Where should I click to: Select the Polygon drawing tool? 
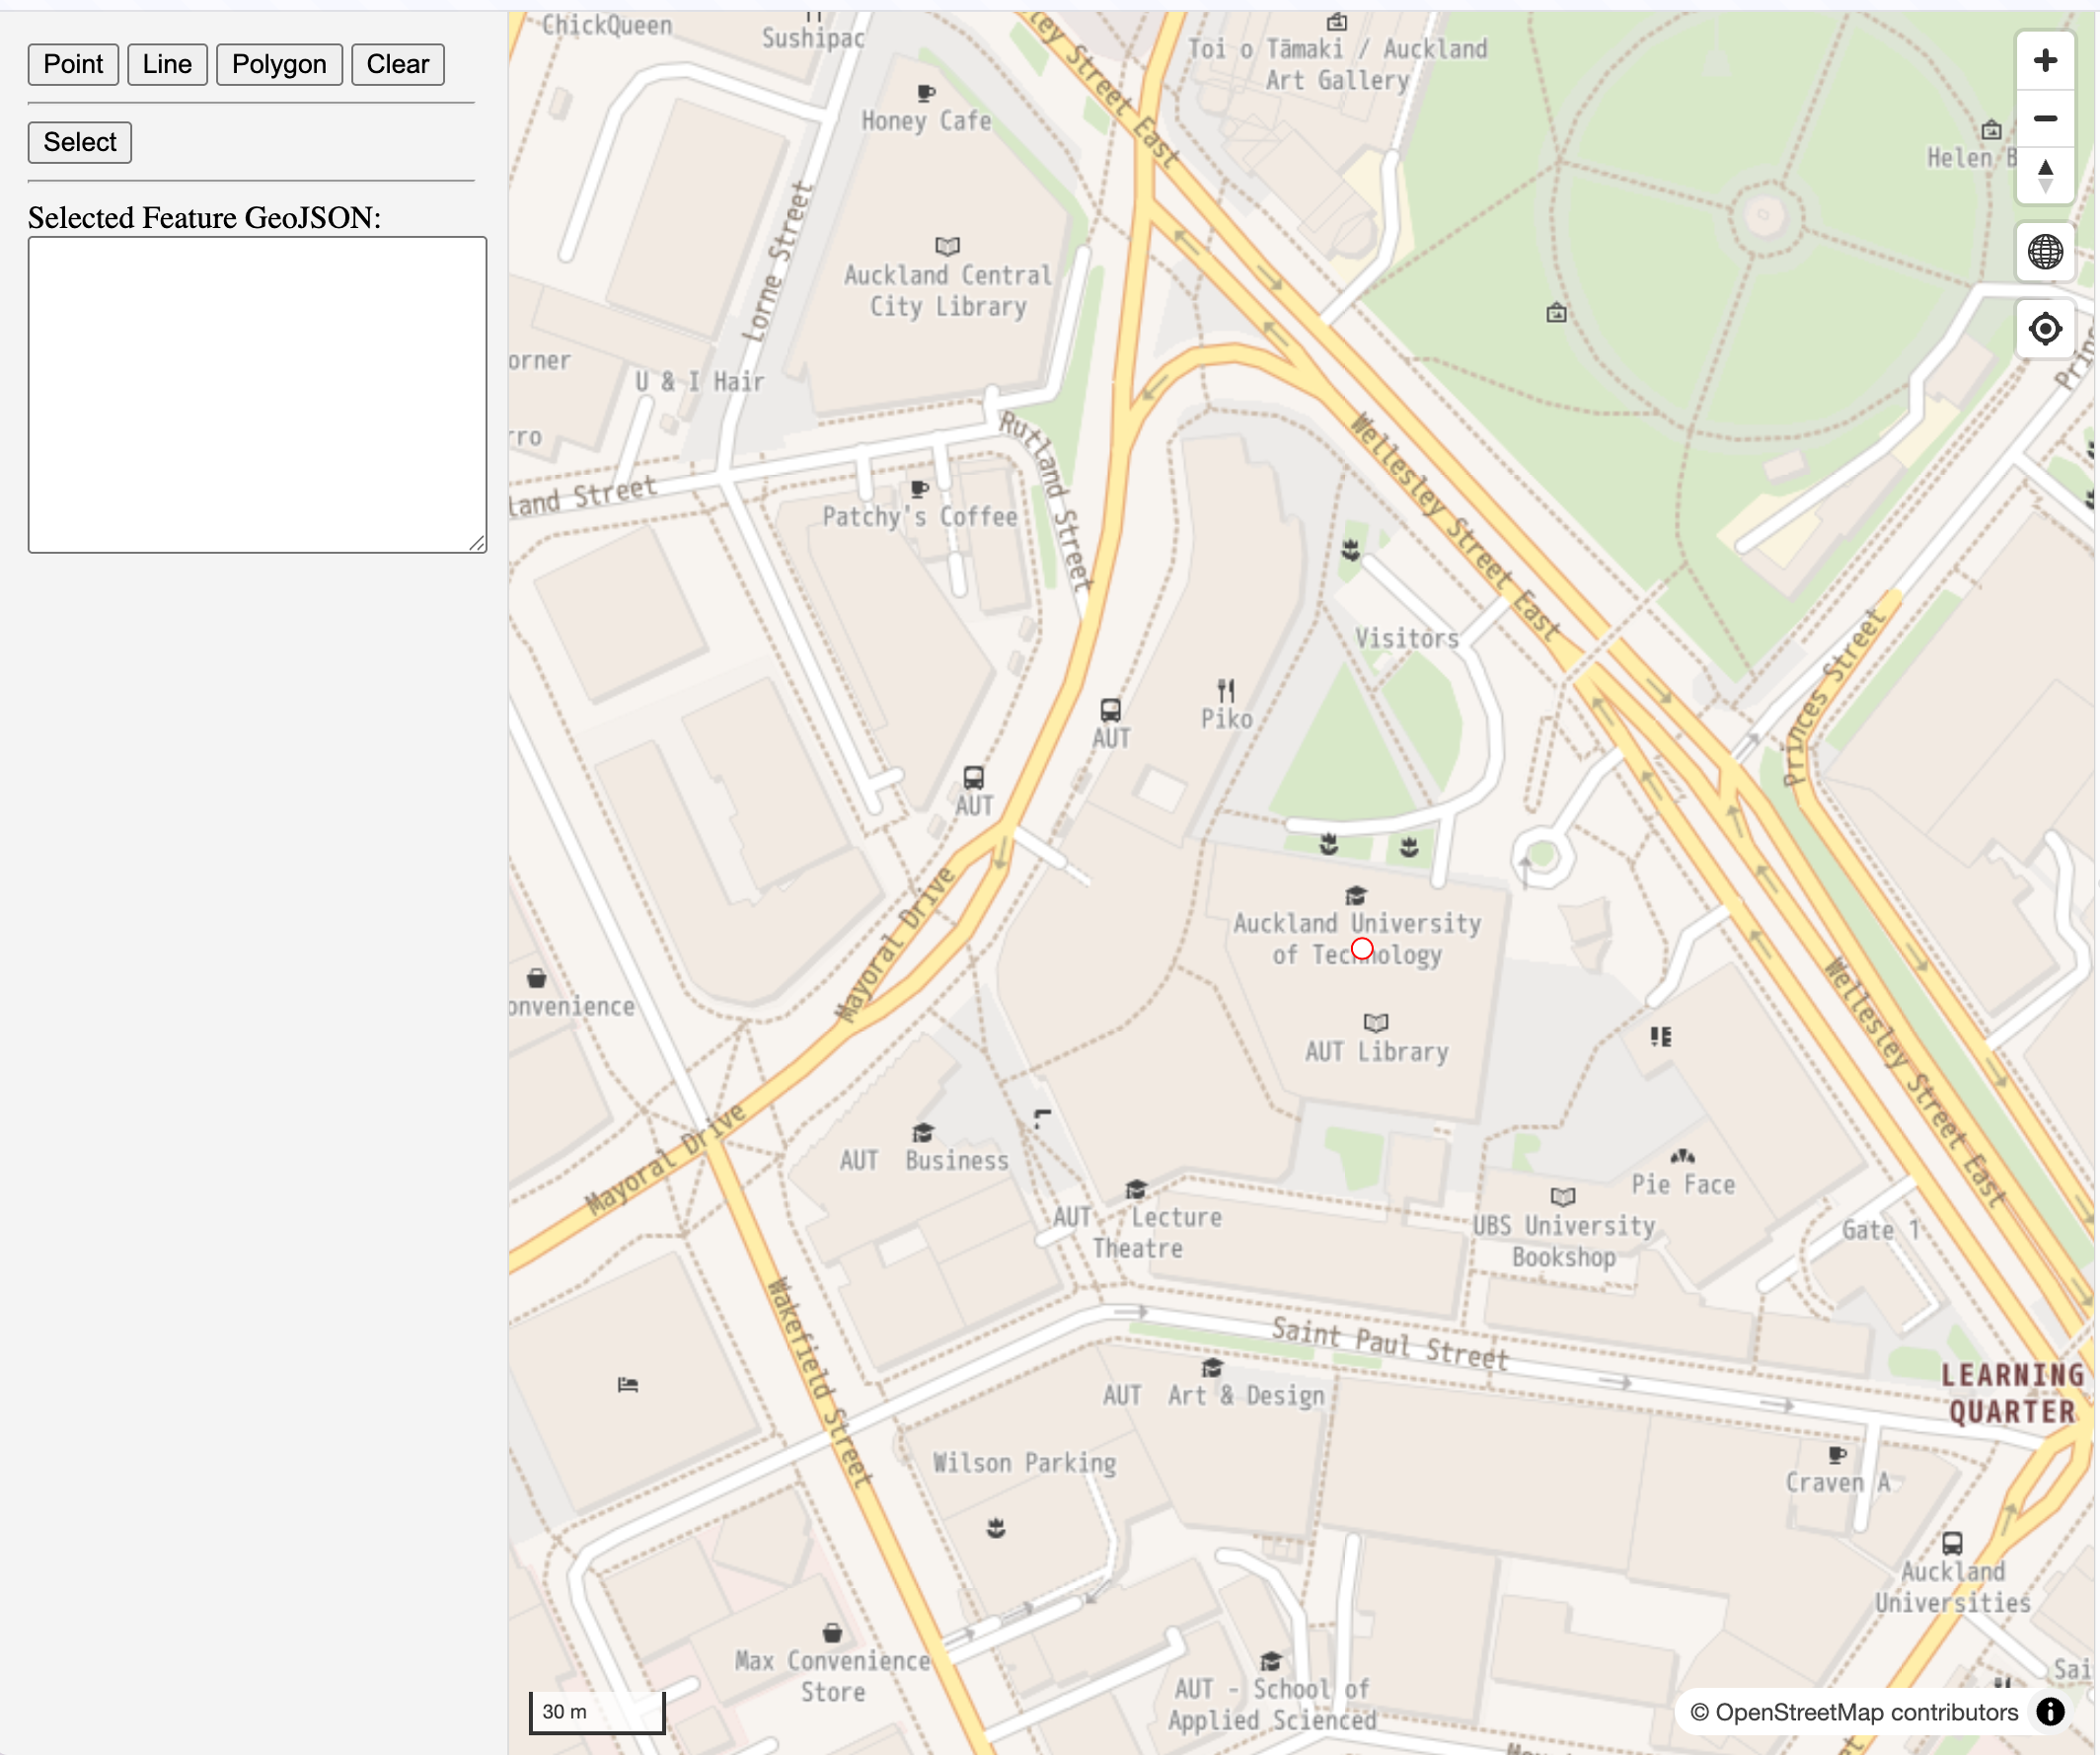pos(279,64)
